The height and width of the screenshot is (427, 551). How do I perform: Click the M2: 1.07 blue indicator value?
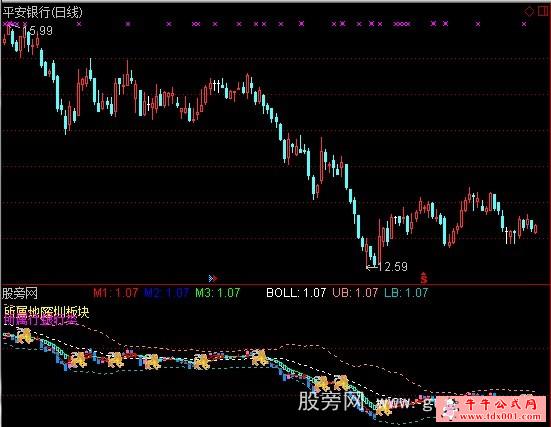click(167, 293)
